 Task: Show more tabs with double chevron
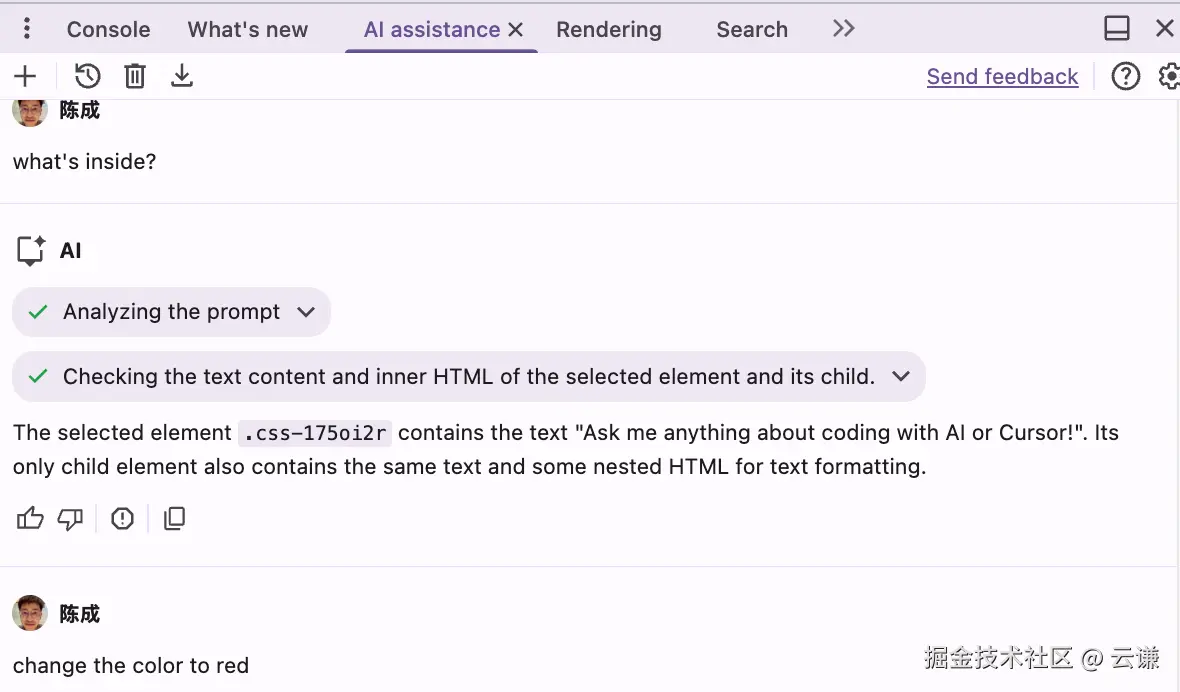[843, 29]
